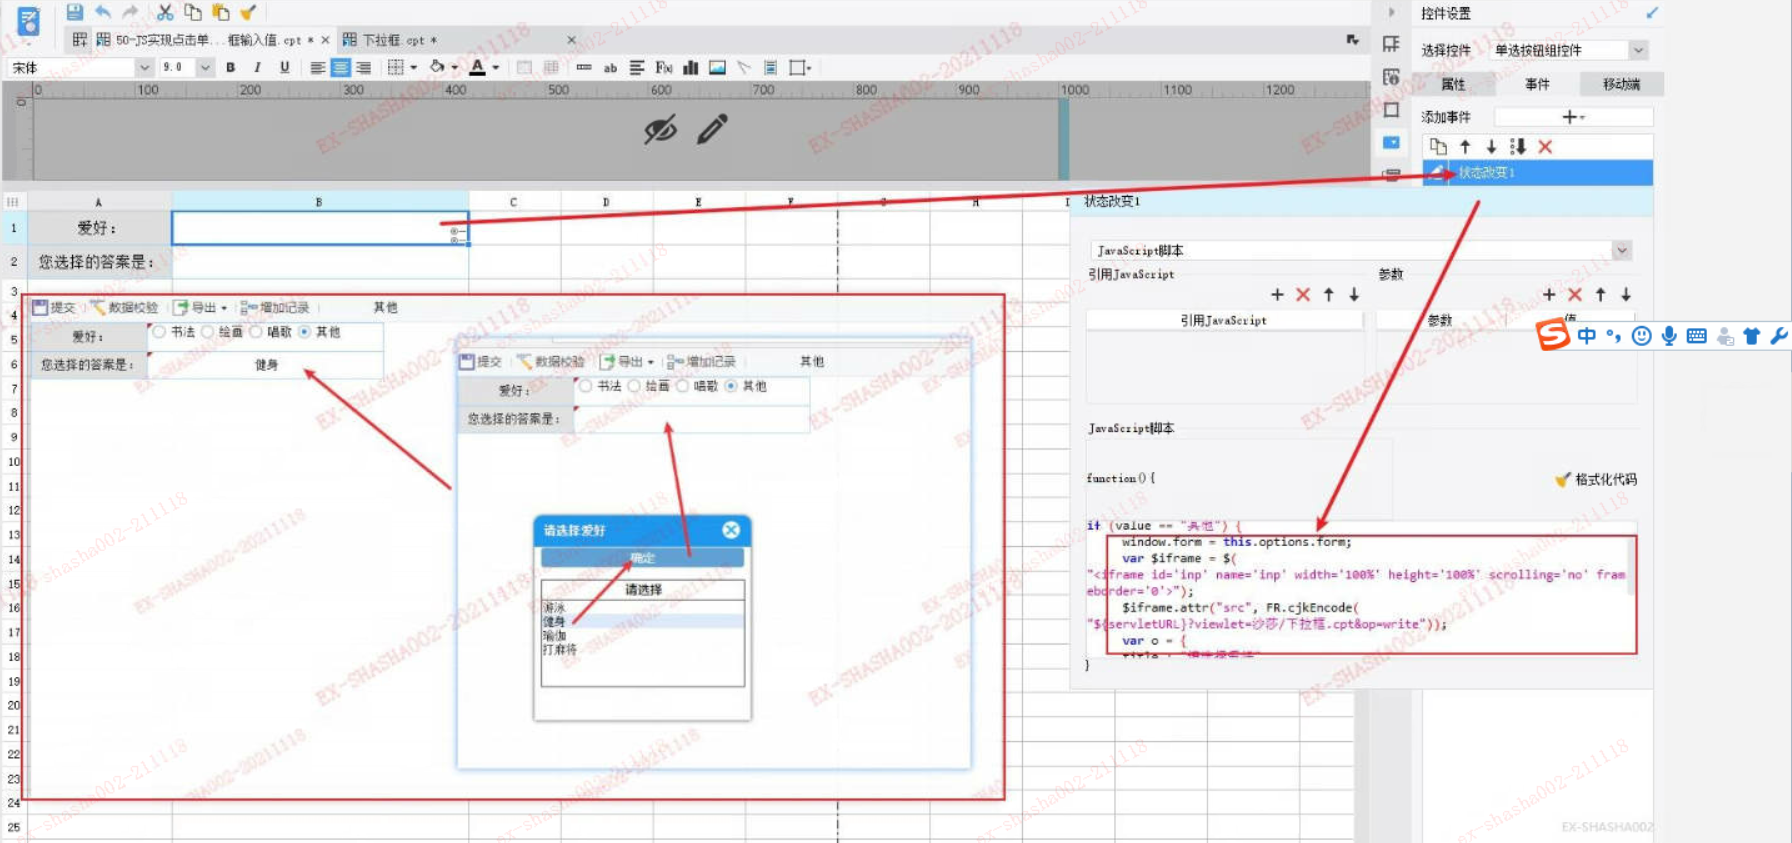
Task: Move the event down in the event list
Action: 1491,146
